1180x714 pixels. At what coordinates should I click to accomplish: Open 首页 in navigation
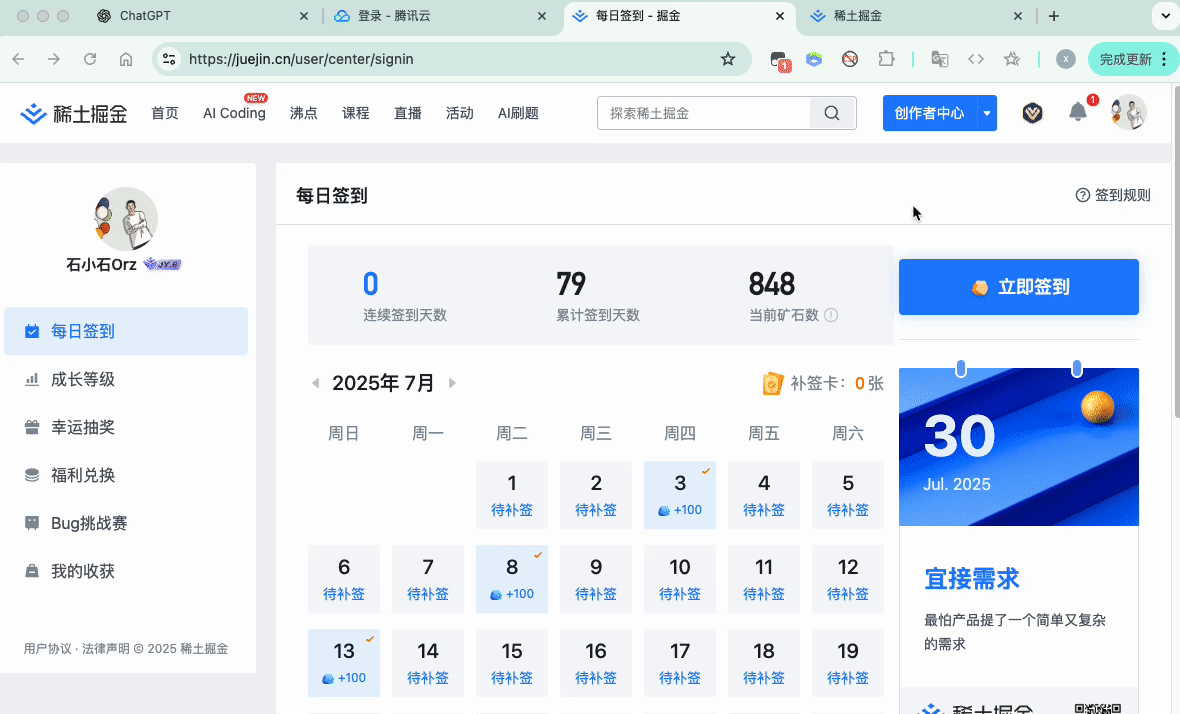pos(164,113)
